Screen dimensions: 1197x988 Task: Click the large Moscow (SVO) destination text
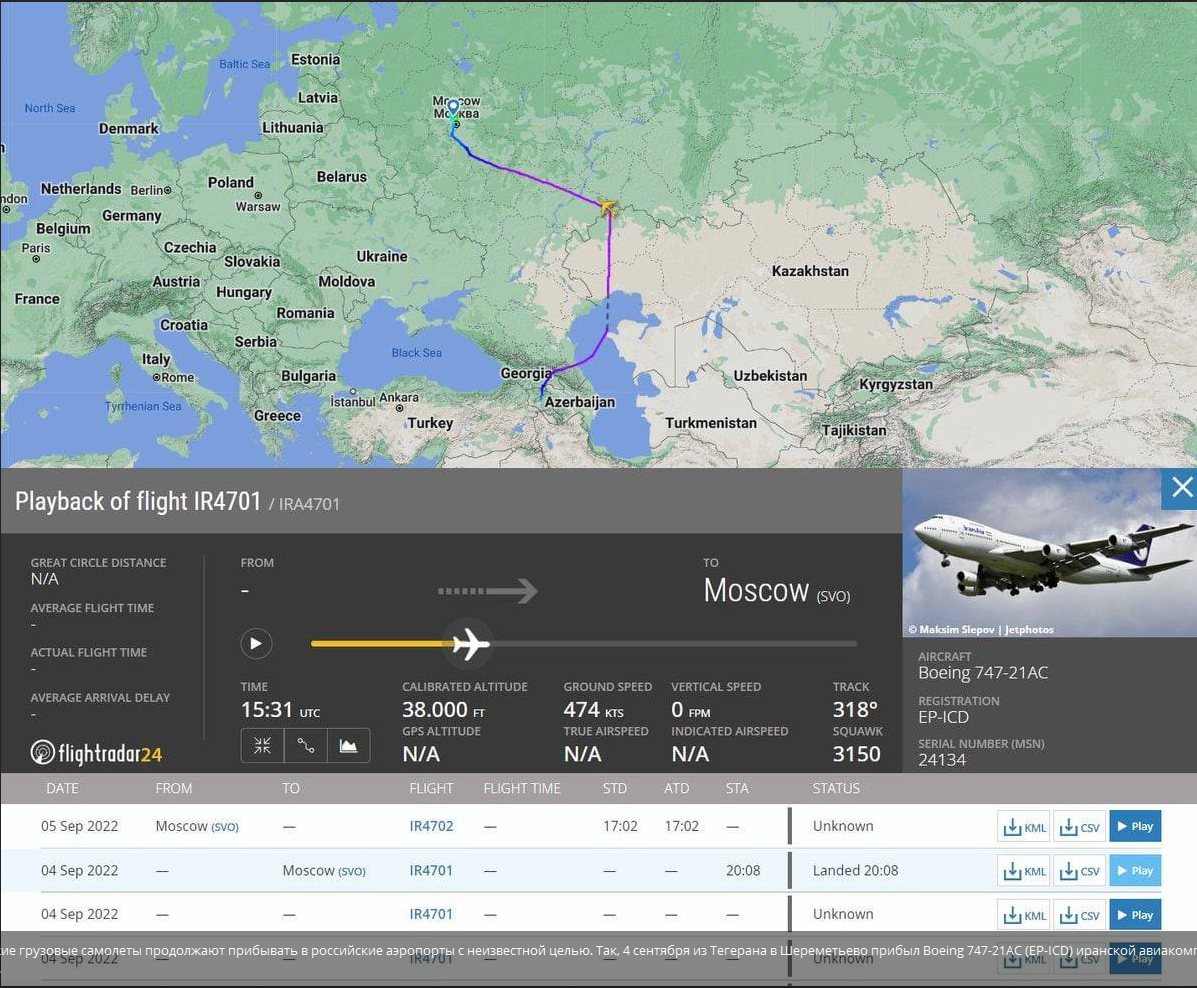777,591
